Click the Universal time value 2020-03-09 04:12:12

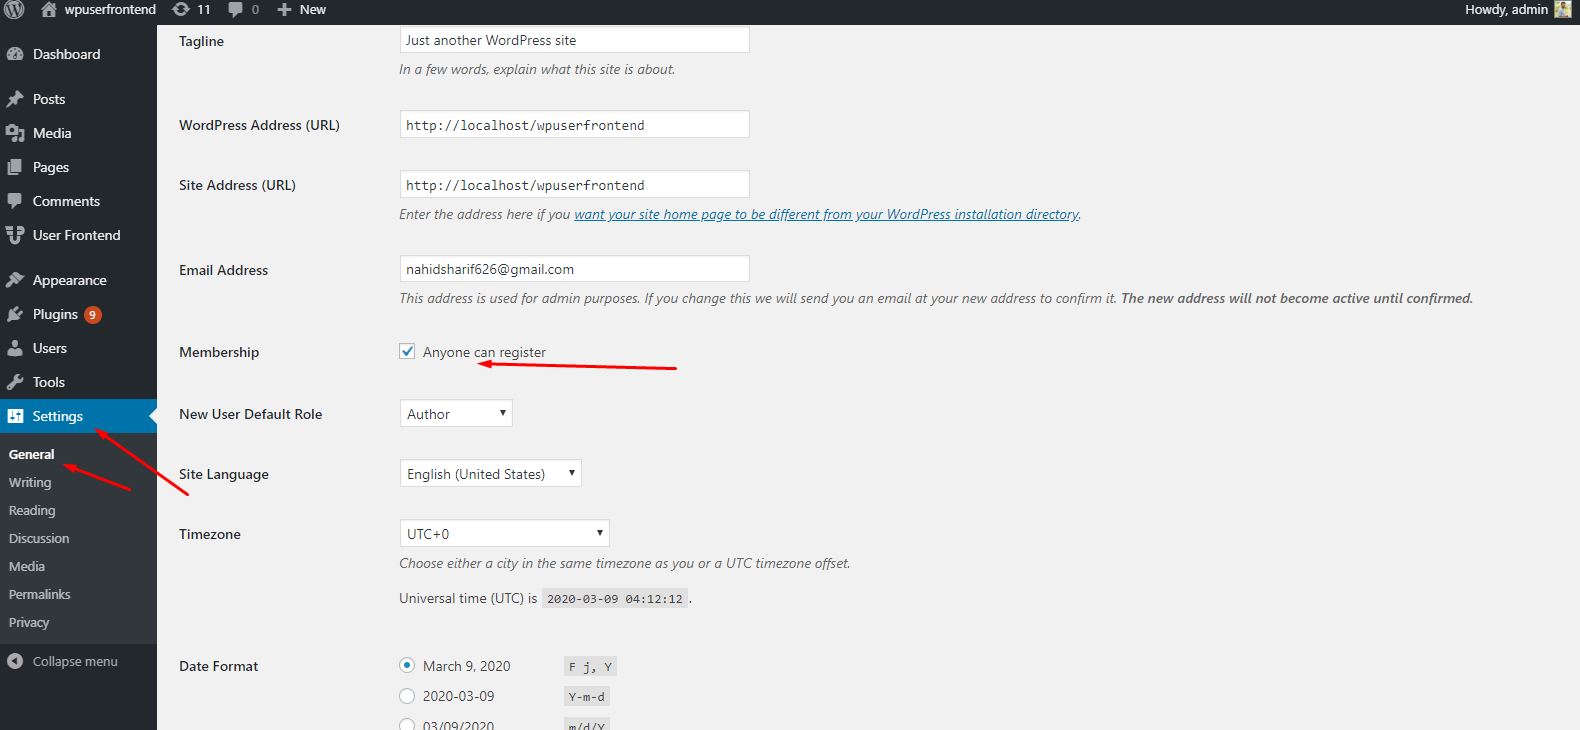click(x=615, y=599)
